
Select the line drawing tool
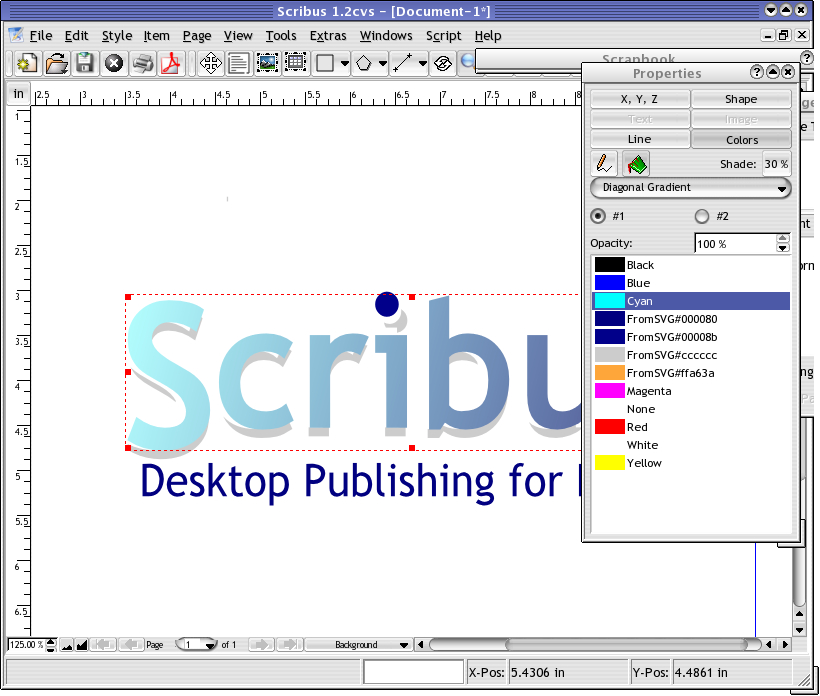pyautogui.click(x=403, y=63)
